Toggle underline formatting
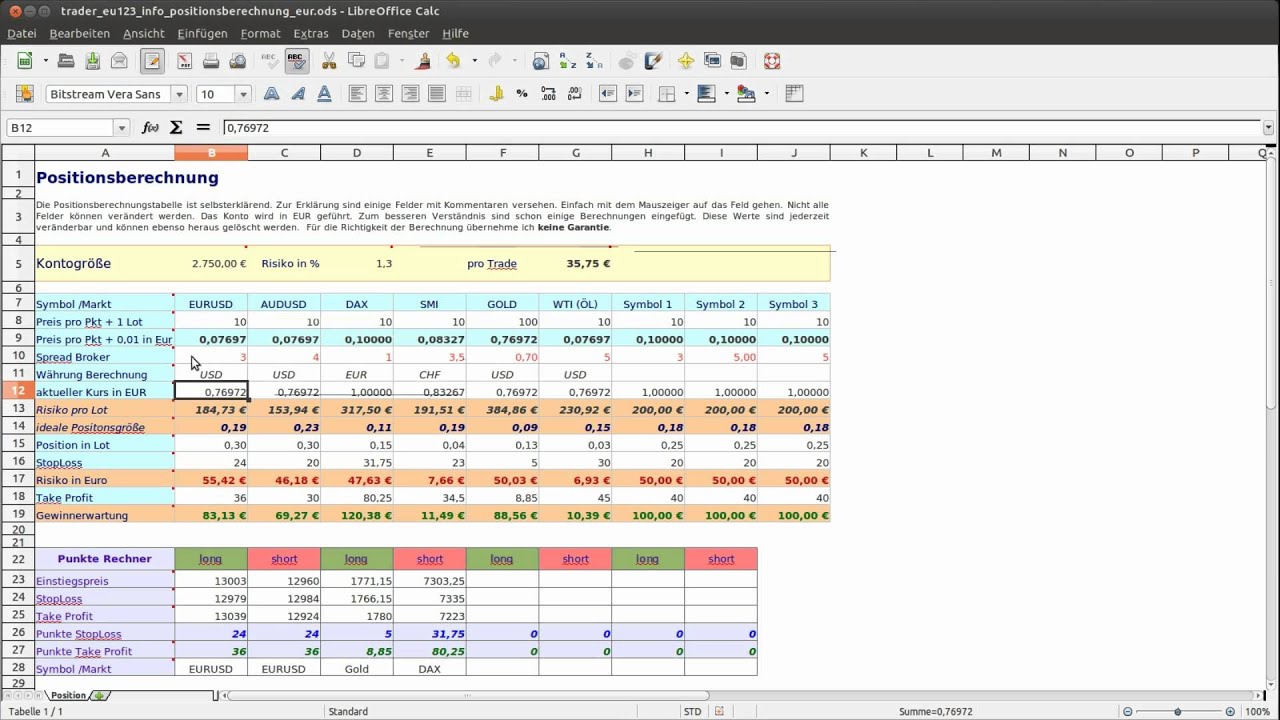 click(324, 94)
